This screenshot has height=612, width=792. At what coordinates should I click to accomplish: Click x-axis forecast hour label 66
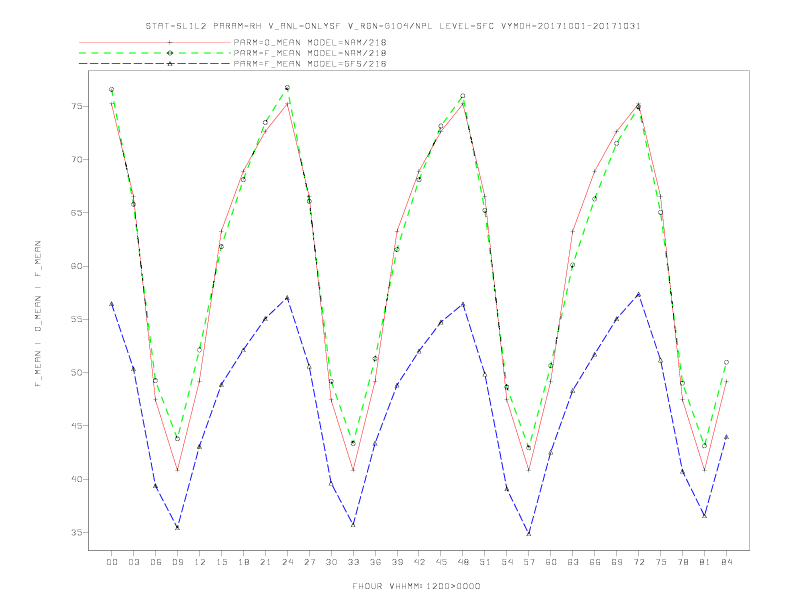click(x=595, y=562)
